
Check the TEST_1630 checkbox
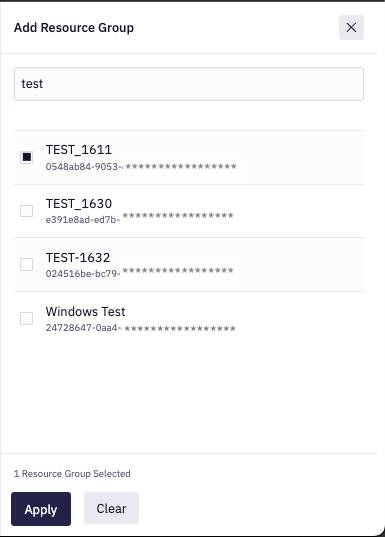pyautogui.click(x=26, y=211)
